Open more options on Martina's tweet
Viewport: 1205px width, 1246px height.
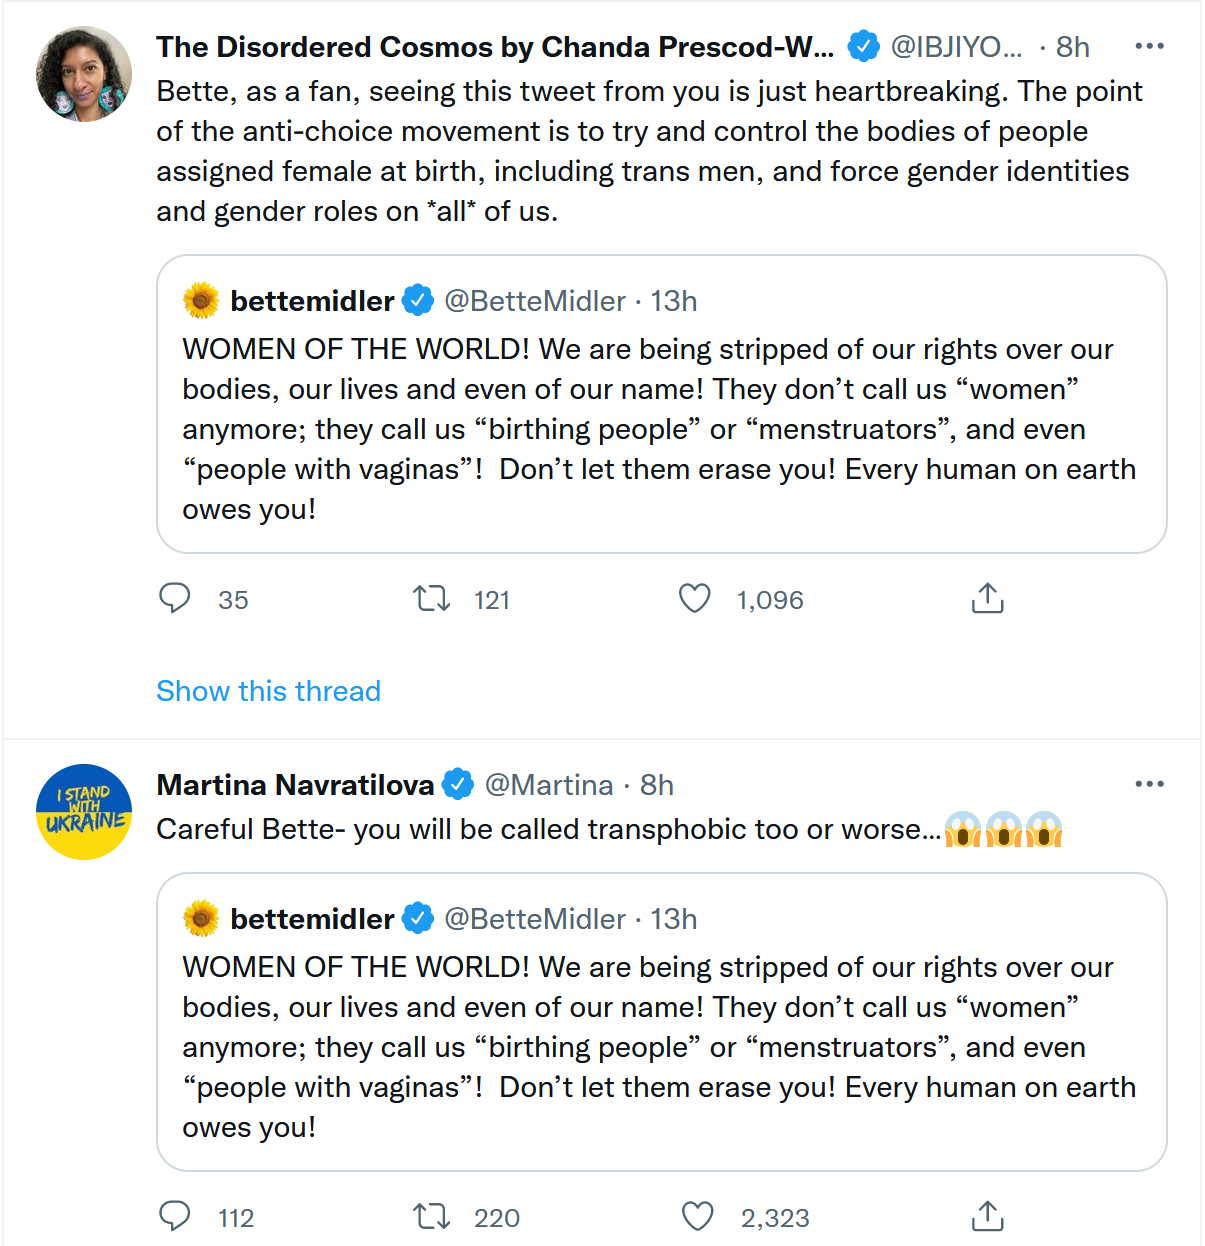click(1149, 784)
